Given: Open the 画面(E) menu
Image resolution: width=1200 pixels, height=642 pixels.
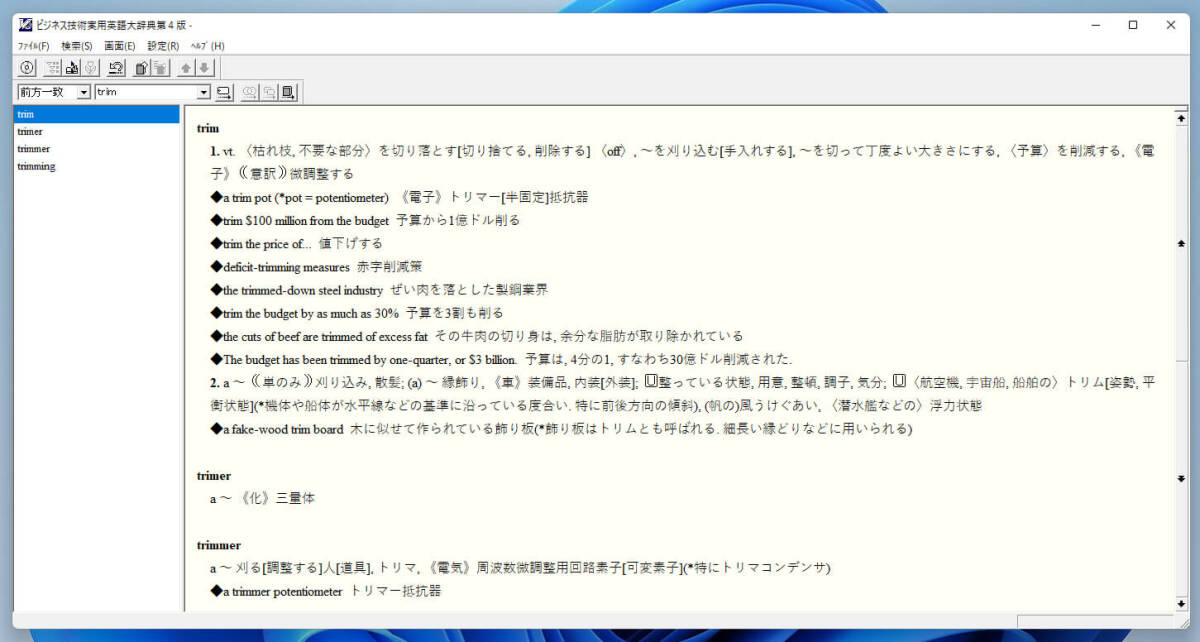Looking at the screenshot, I should coord(120,46).
